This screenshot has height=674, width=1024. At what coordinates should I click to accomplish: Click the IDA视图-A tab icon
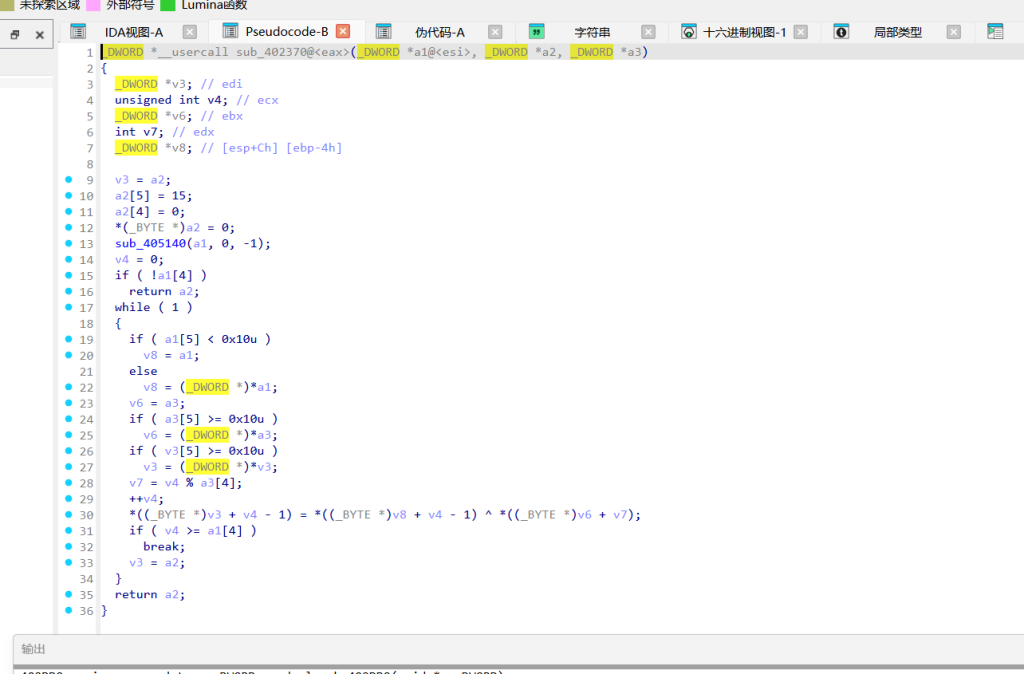pos(78,31)
